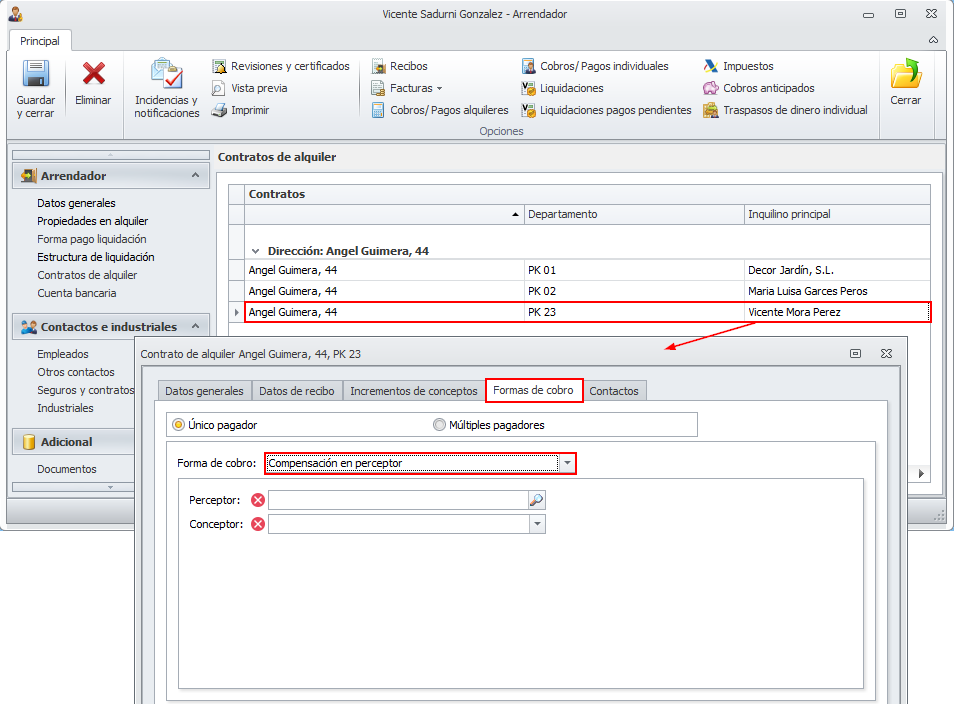Open Impuestos from the ribbon
The height and width of the screenshot is (704, 955).
[711, 66]
